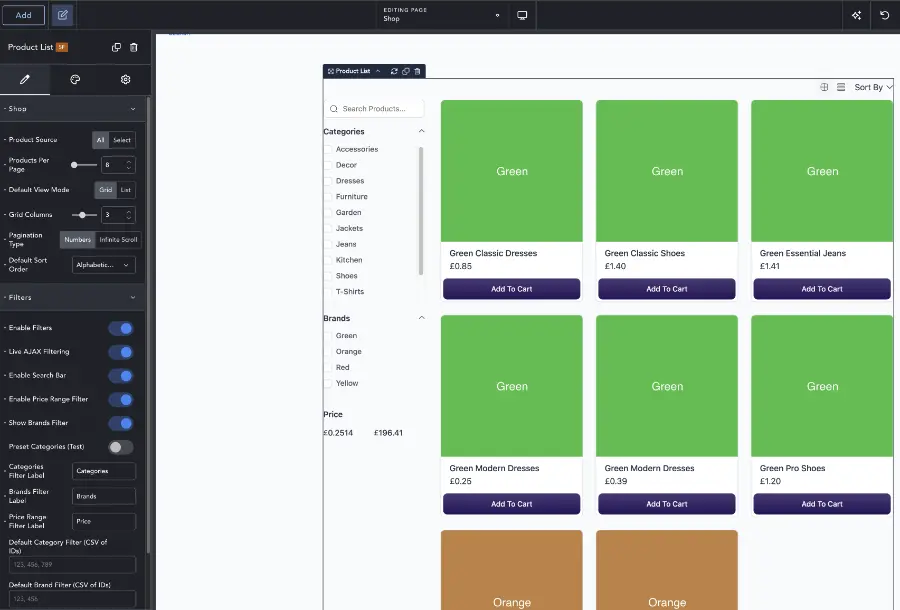The image size is (900, 610).
Task: Delete the Product List via panel trash icon
Action: click(x=134, y=47)
